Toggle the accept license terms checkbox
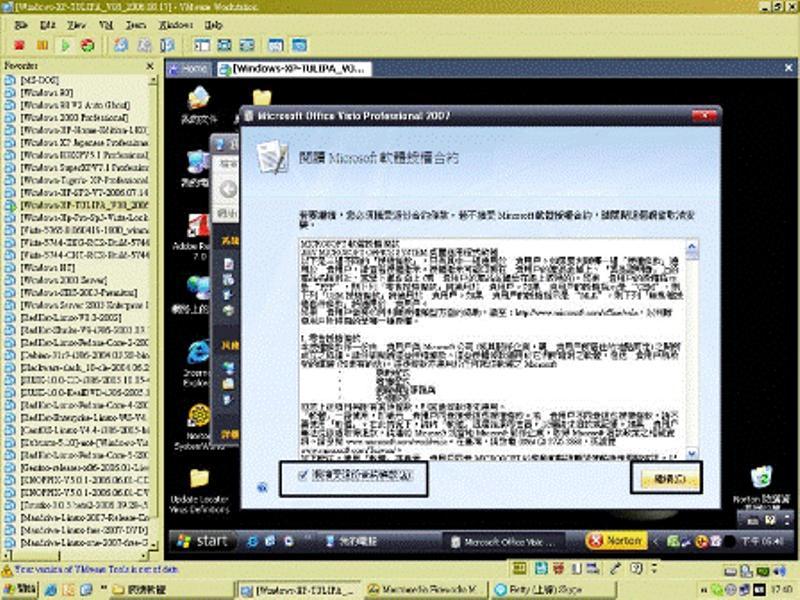 [303, 476]
